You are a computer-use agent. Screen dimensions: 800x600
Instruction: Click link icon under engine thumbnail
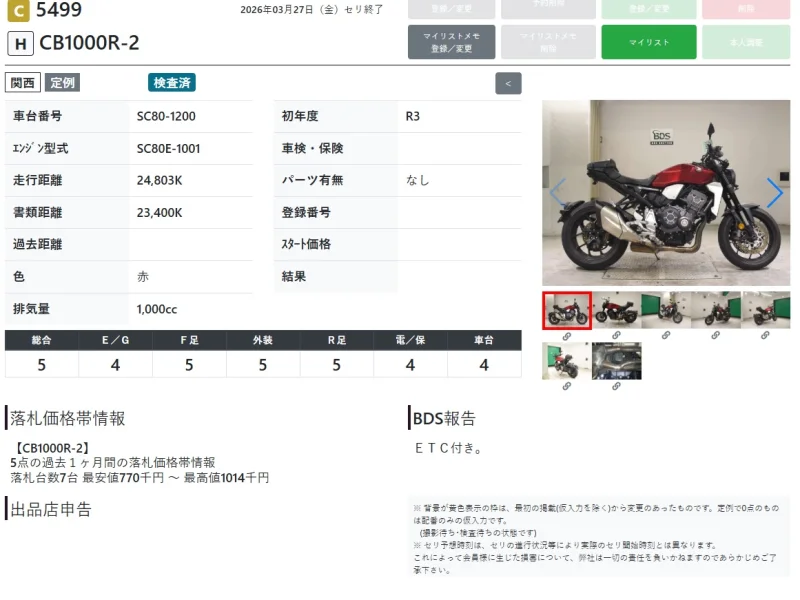[616, 386]
